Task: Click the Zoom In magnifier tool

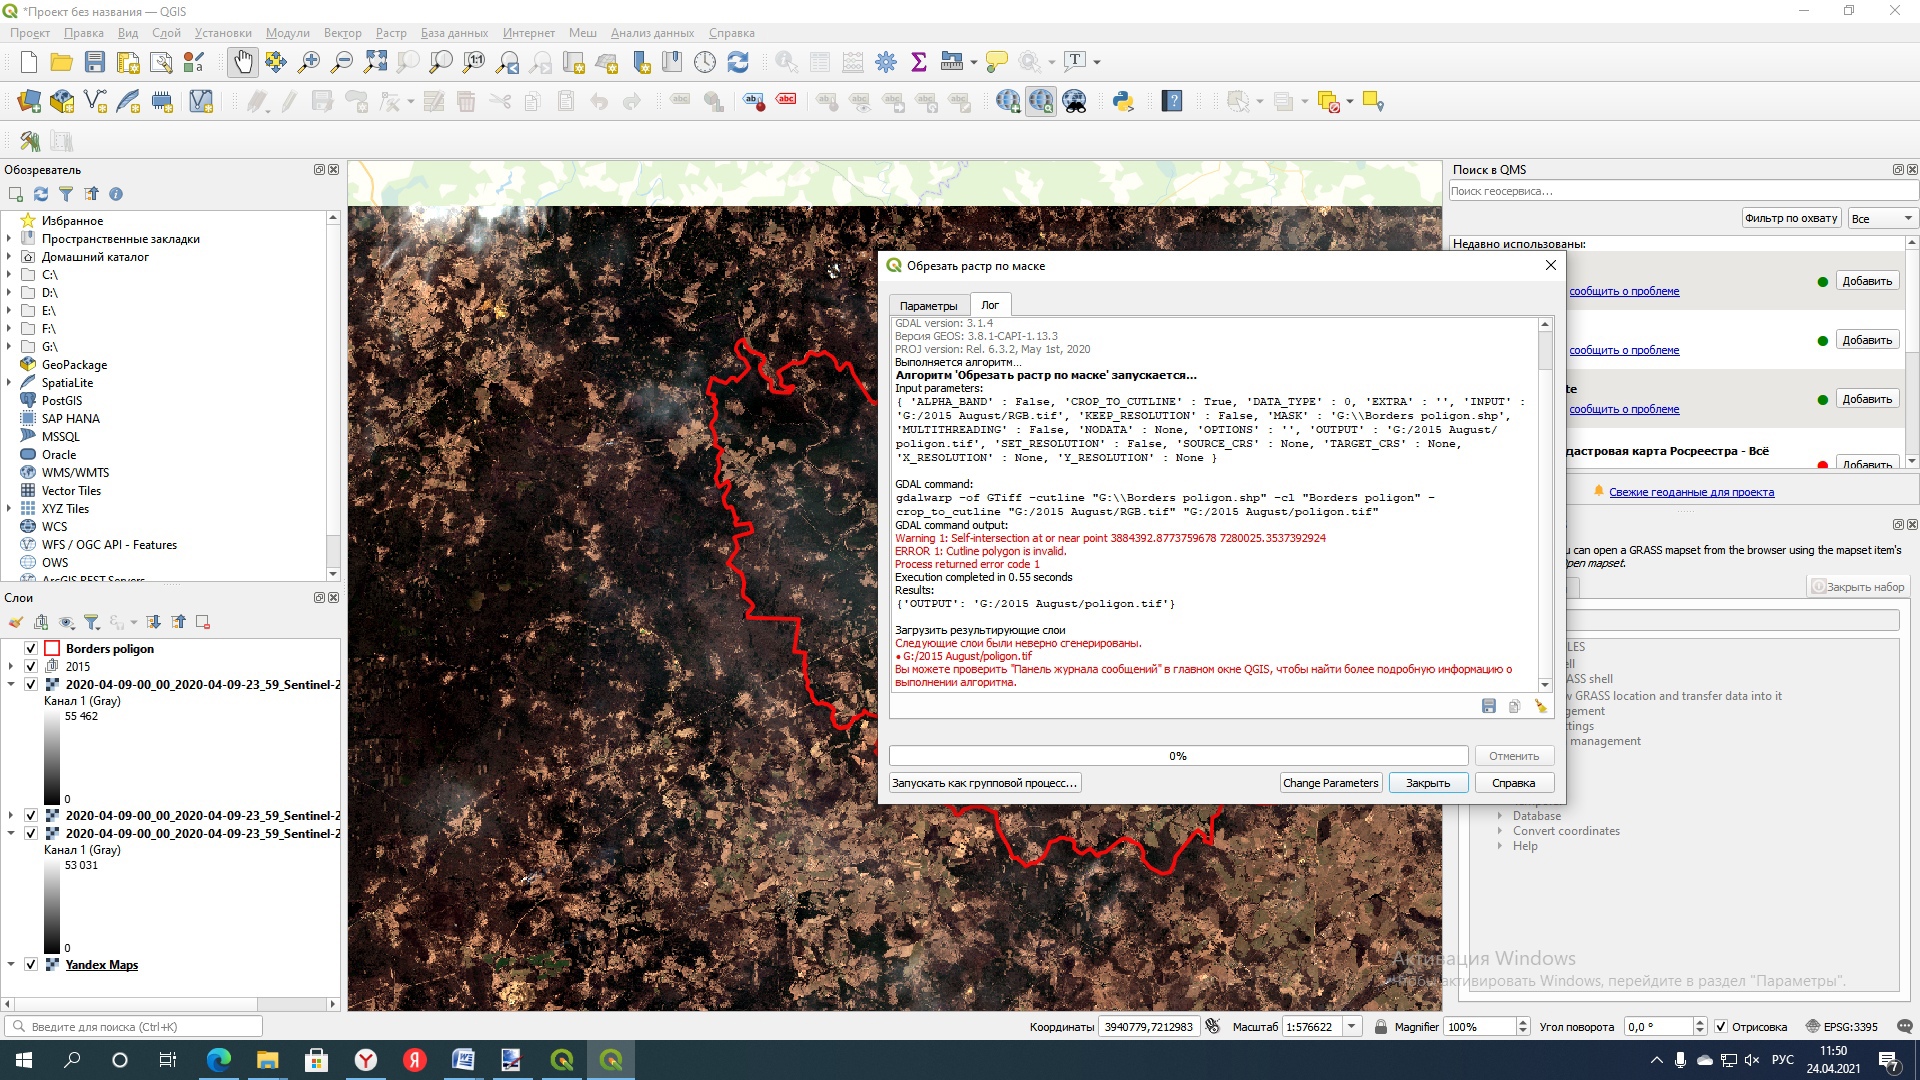Action: [309, 62]
